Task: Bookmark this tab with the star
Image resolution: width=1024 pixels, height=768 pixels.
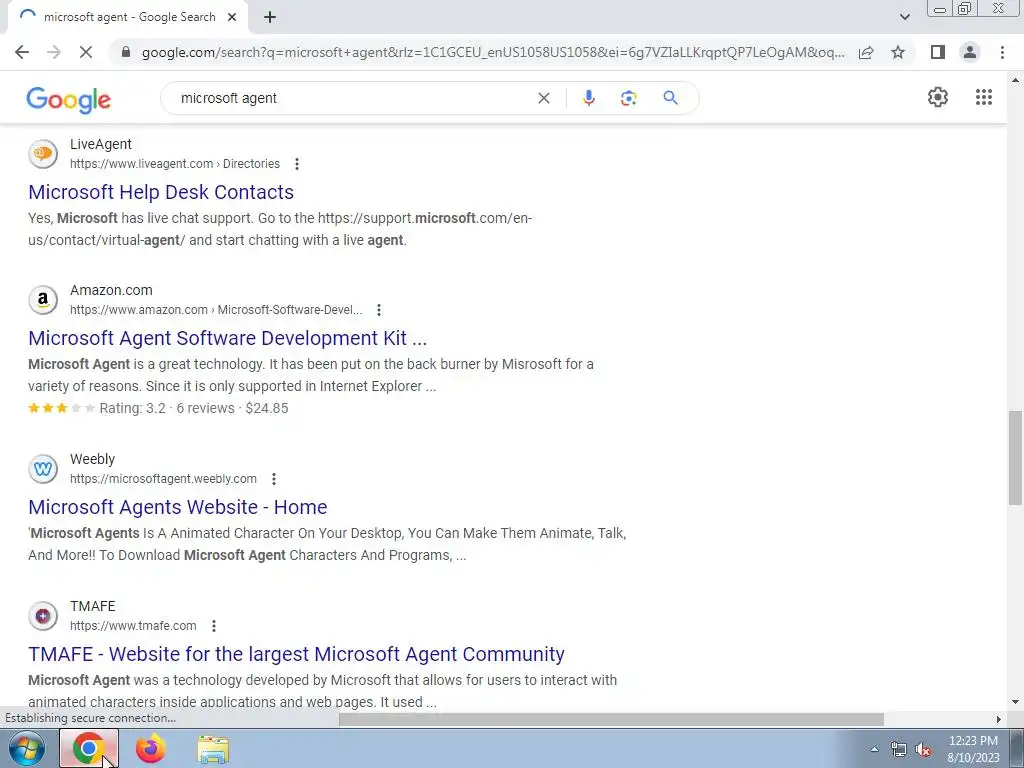Action: tap(898, 52)
